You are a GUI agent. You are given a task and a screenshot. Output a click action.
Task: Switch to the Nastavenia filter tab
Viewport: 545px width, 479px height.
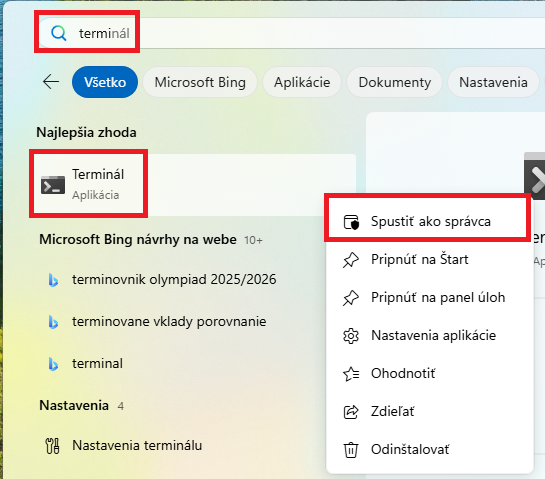pos(493,82)
